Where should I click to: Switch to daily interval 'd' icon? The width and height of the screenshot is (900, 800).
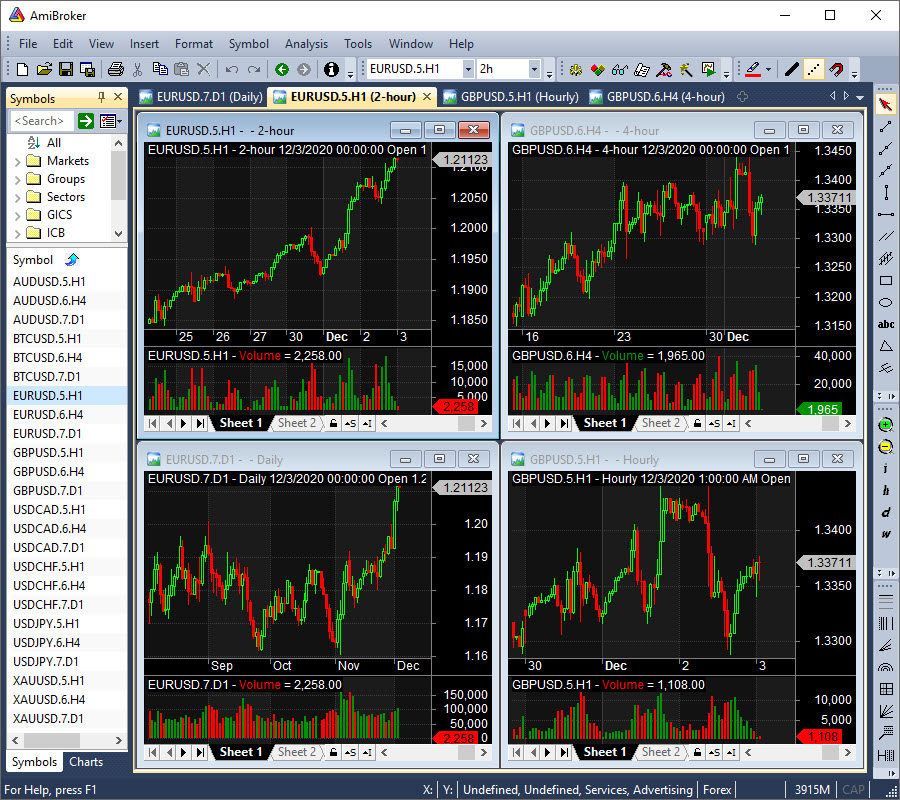coord(886,512)
